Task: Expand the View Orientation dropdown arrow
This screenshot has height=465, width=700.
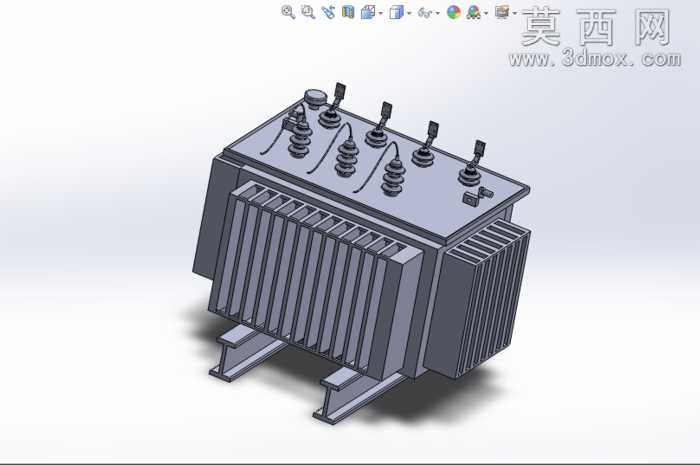Action: [380, 13]
